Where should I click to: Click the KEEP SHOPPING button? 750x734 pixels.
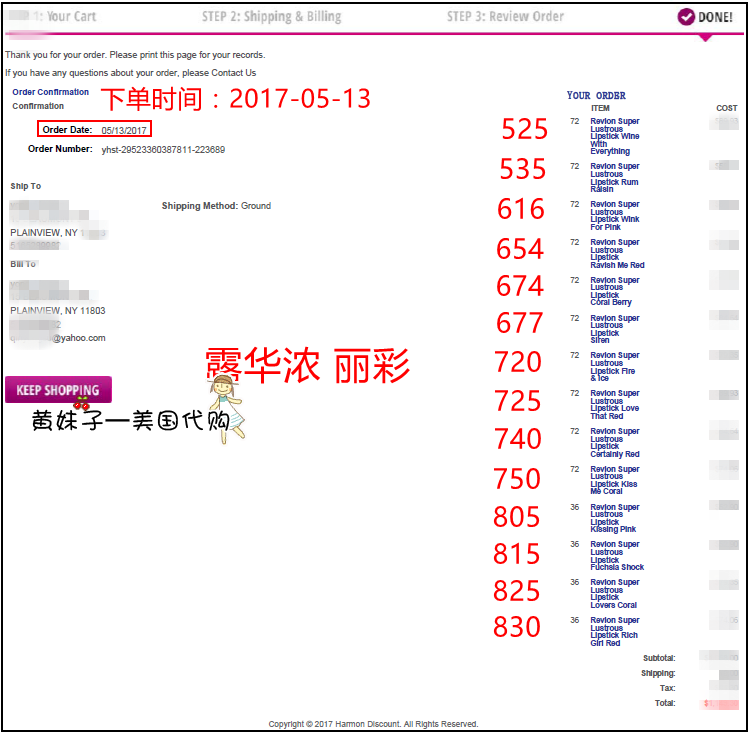pos(58,390)
